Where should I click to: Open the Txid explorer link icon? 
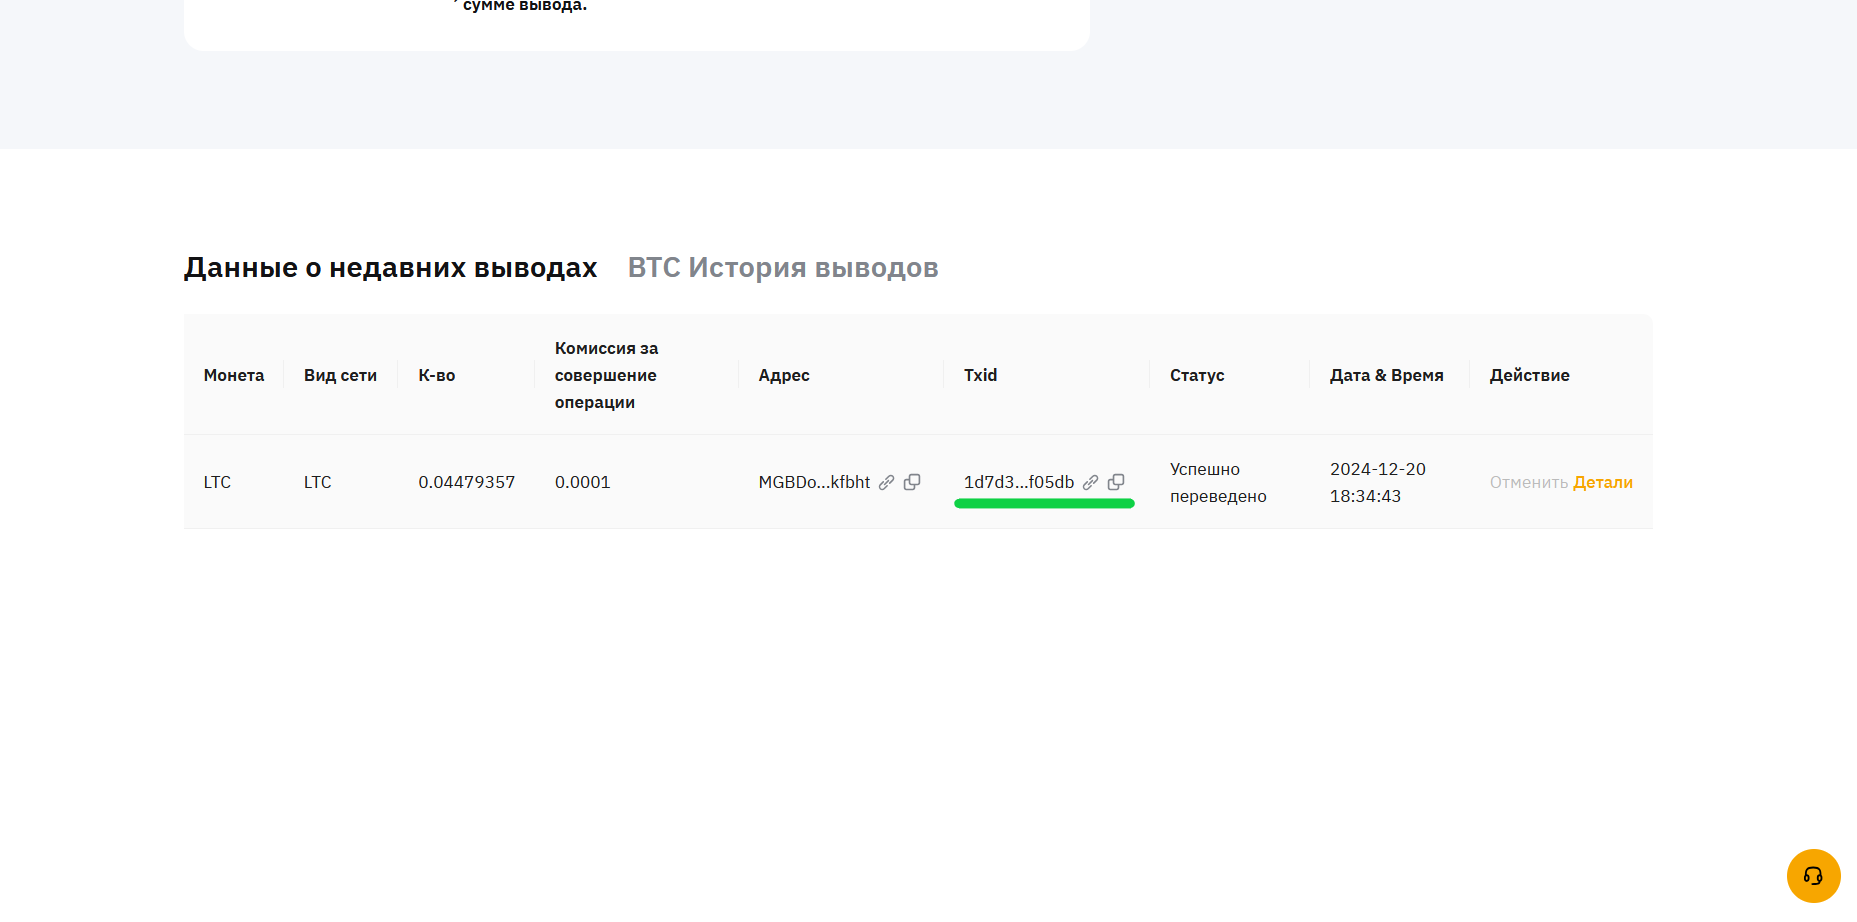click(1090, 482)
